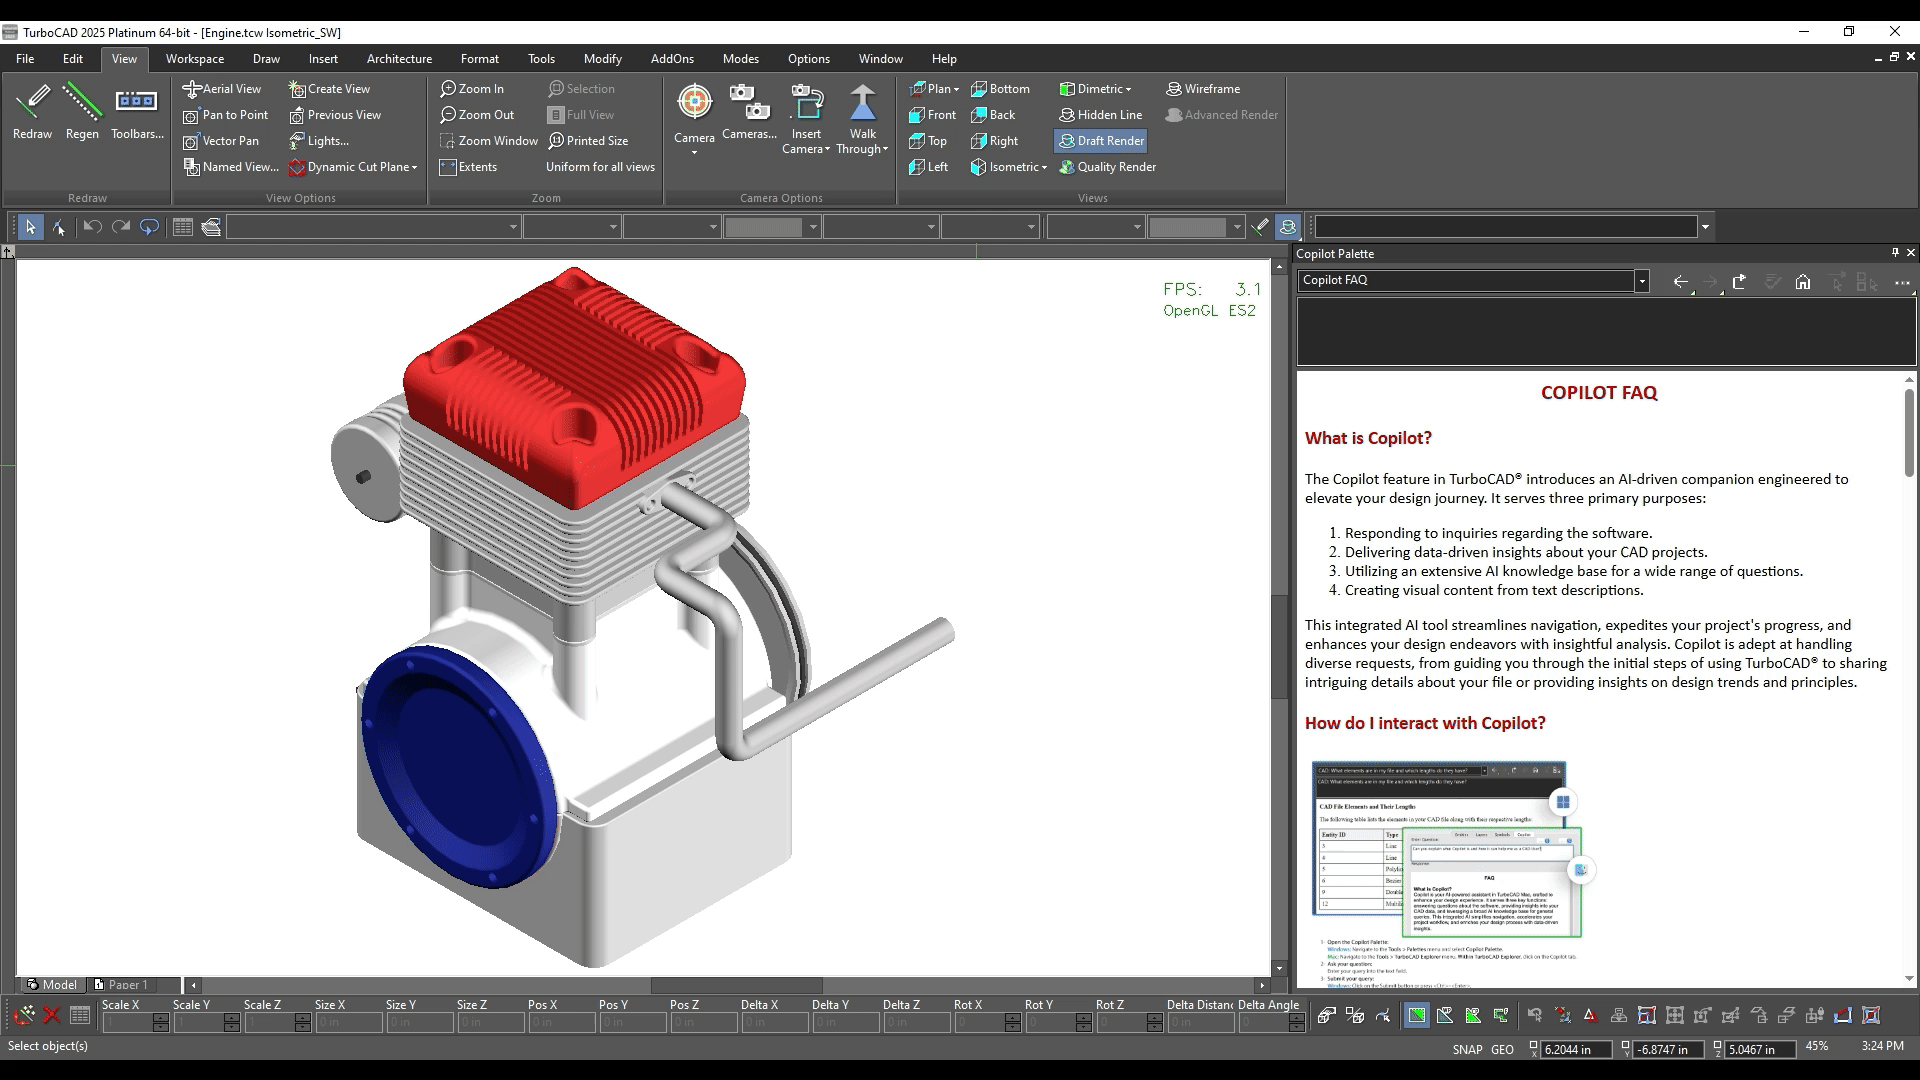Image resolution: width=1920 pixels, height=1080 pixels.
Task: Toggle Printed Size zoom
Action: tap(588, 141)
